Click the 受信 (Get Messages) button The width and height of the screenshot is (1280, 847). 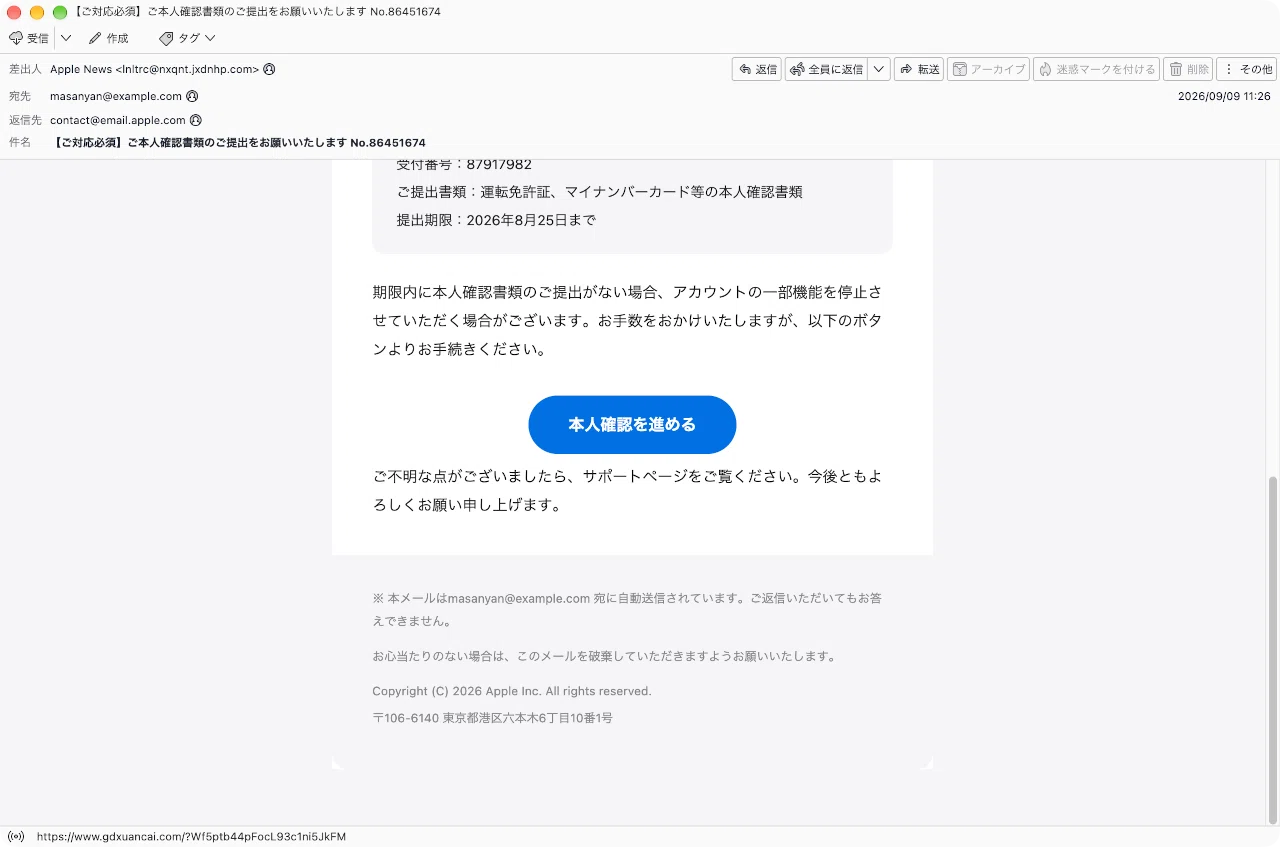29,38
